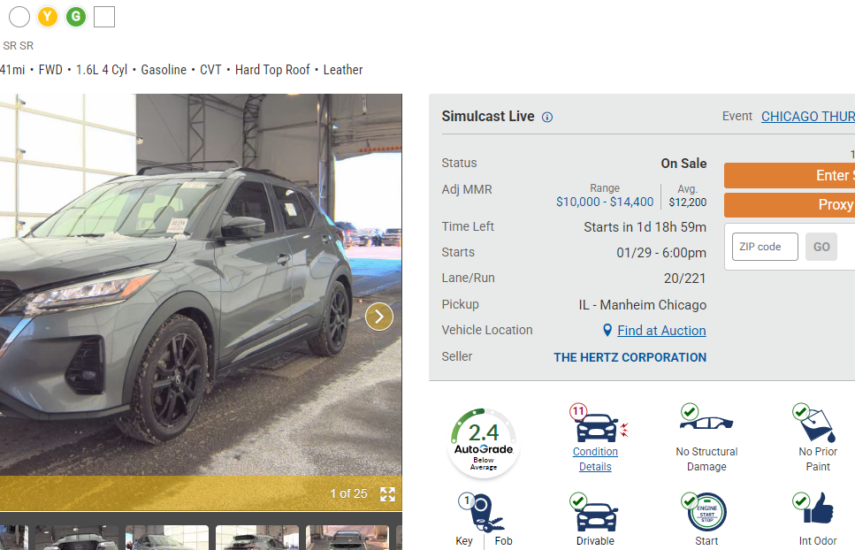855x550 pixels.
Task: Open the 2.4 AutoGrade badge
Action: pyautogui.click(x=483, y=443)
